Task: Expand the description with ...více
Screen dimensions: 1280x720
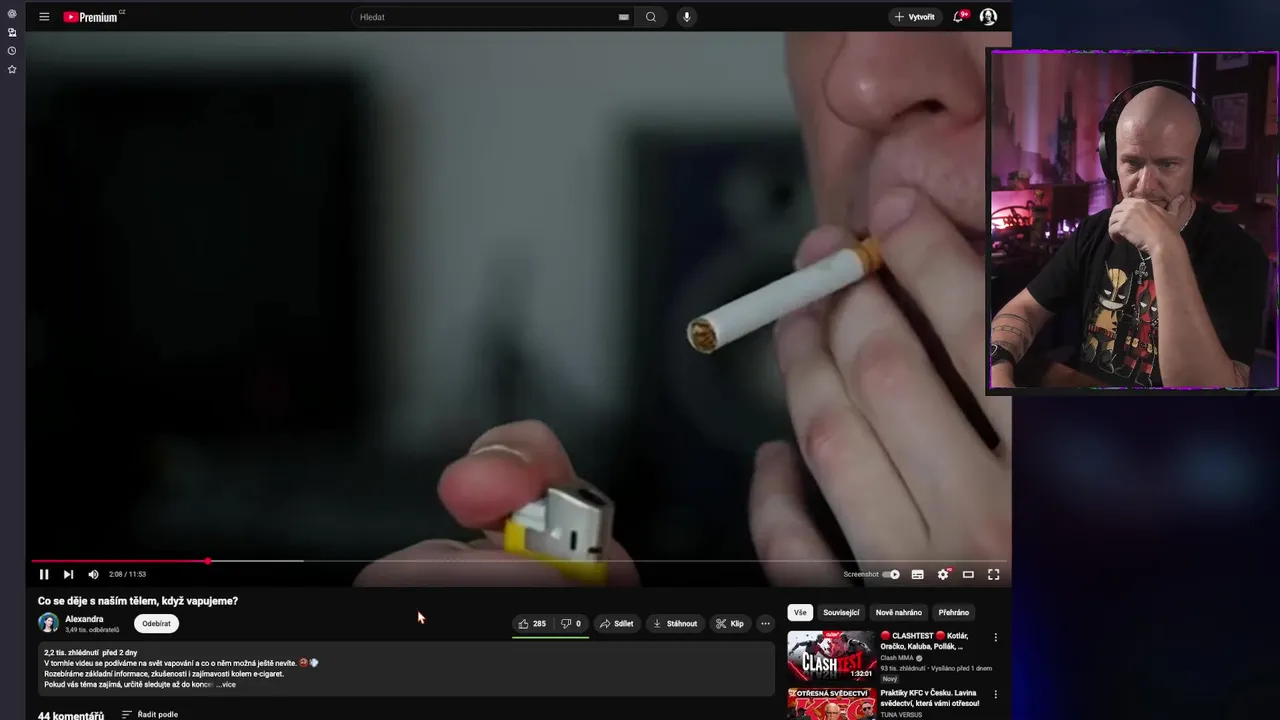Action: (x=226, y=684)
